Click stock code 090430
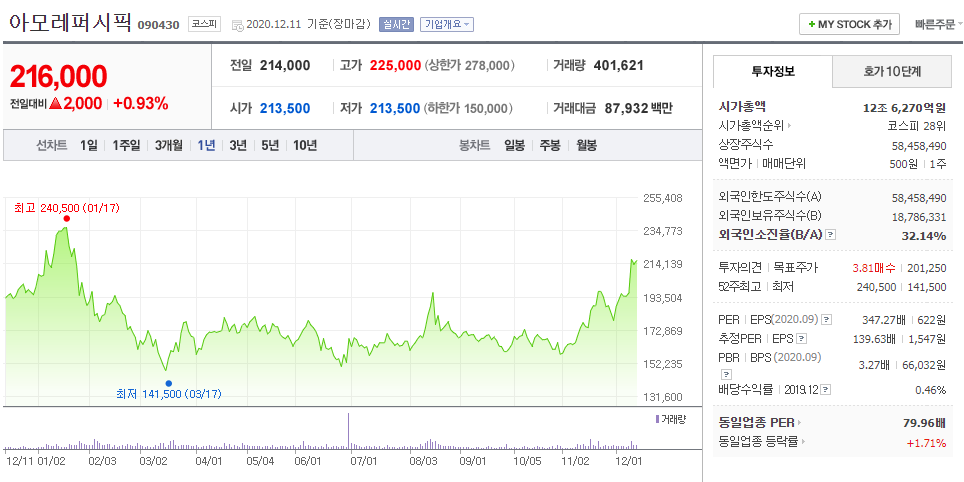The height and width of the screenshot is (482, 964). pyautogui.click(x=159, y=25)
